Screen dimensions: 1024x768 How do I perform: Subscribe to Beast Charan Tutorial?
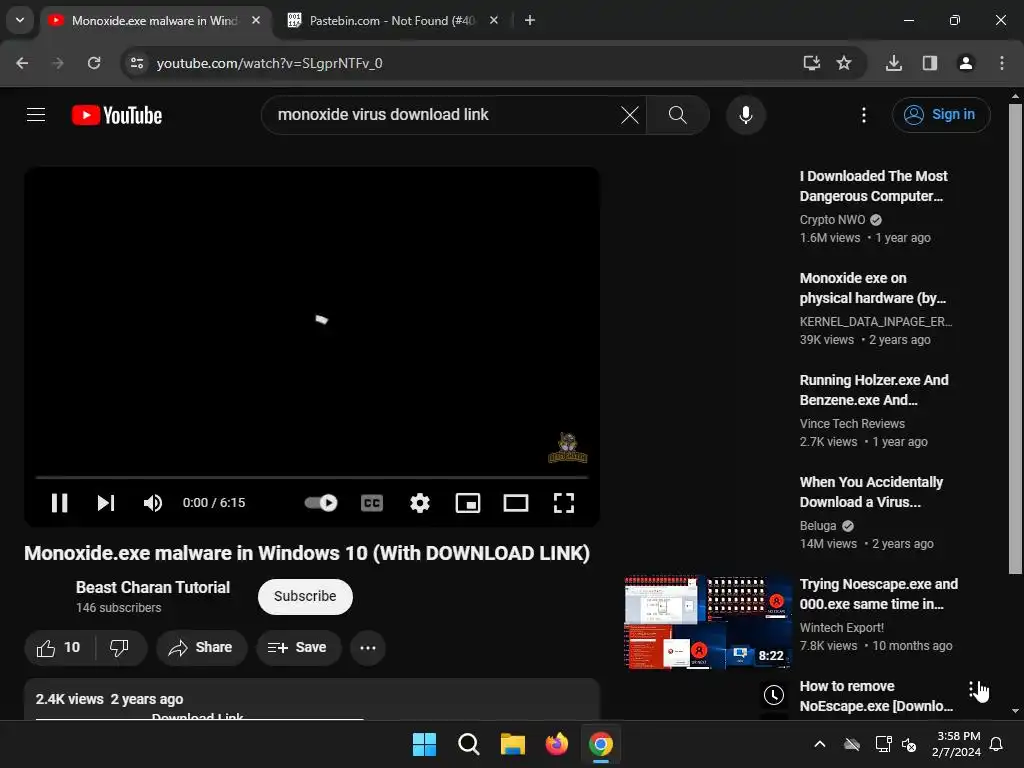(x=305, y=596)
